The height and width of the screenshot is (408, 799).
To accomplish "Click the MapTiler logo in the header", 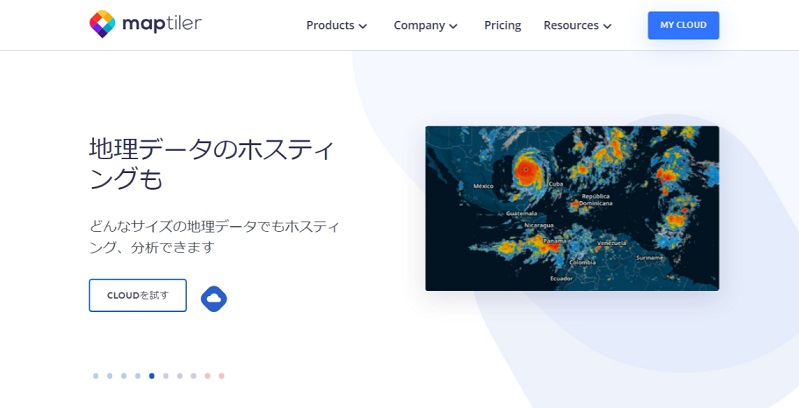I will 145,24.
